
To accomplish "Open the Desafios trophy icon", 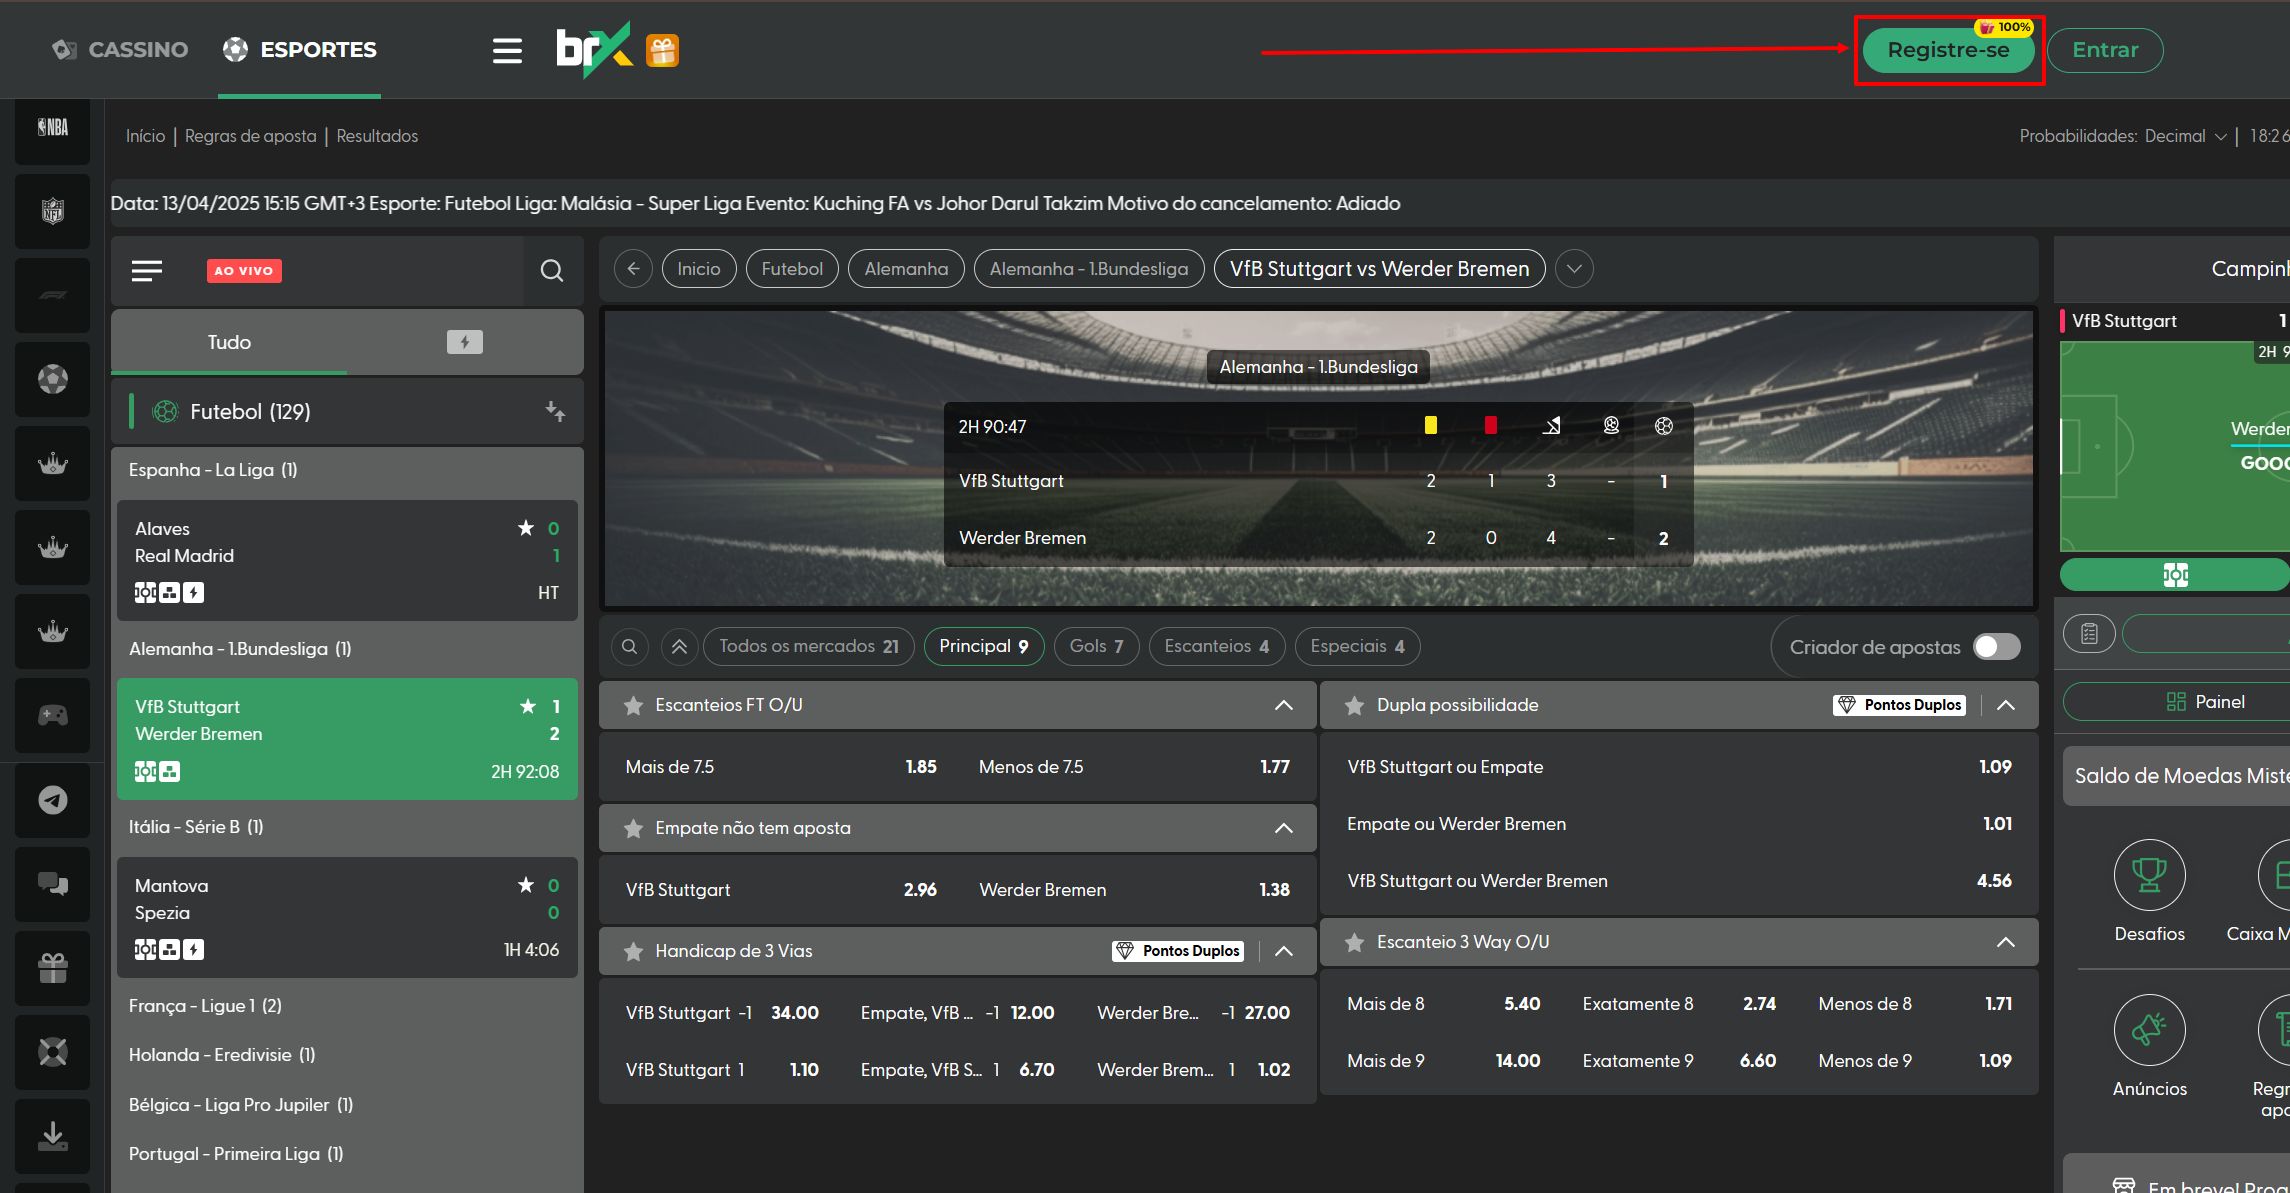I will [x=2149, y=874].
